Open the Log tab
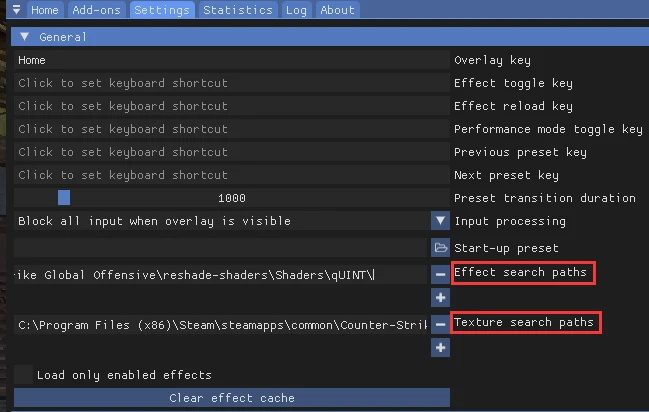The height and width of the screenshot is (412, 649). click(x=295, y=10)
